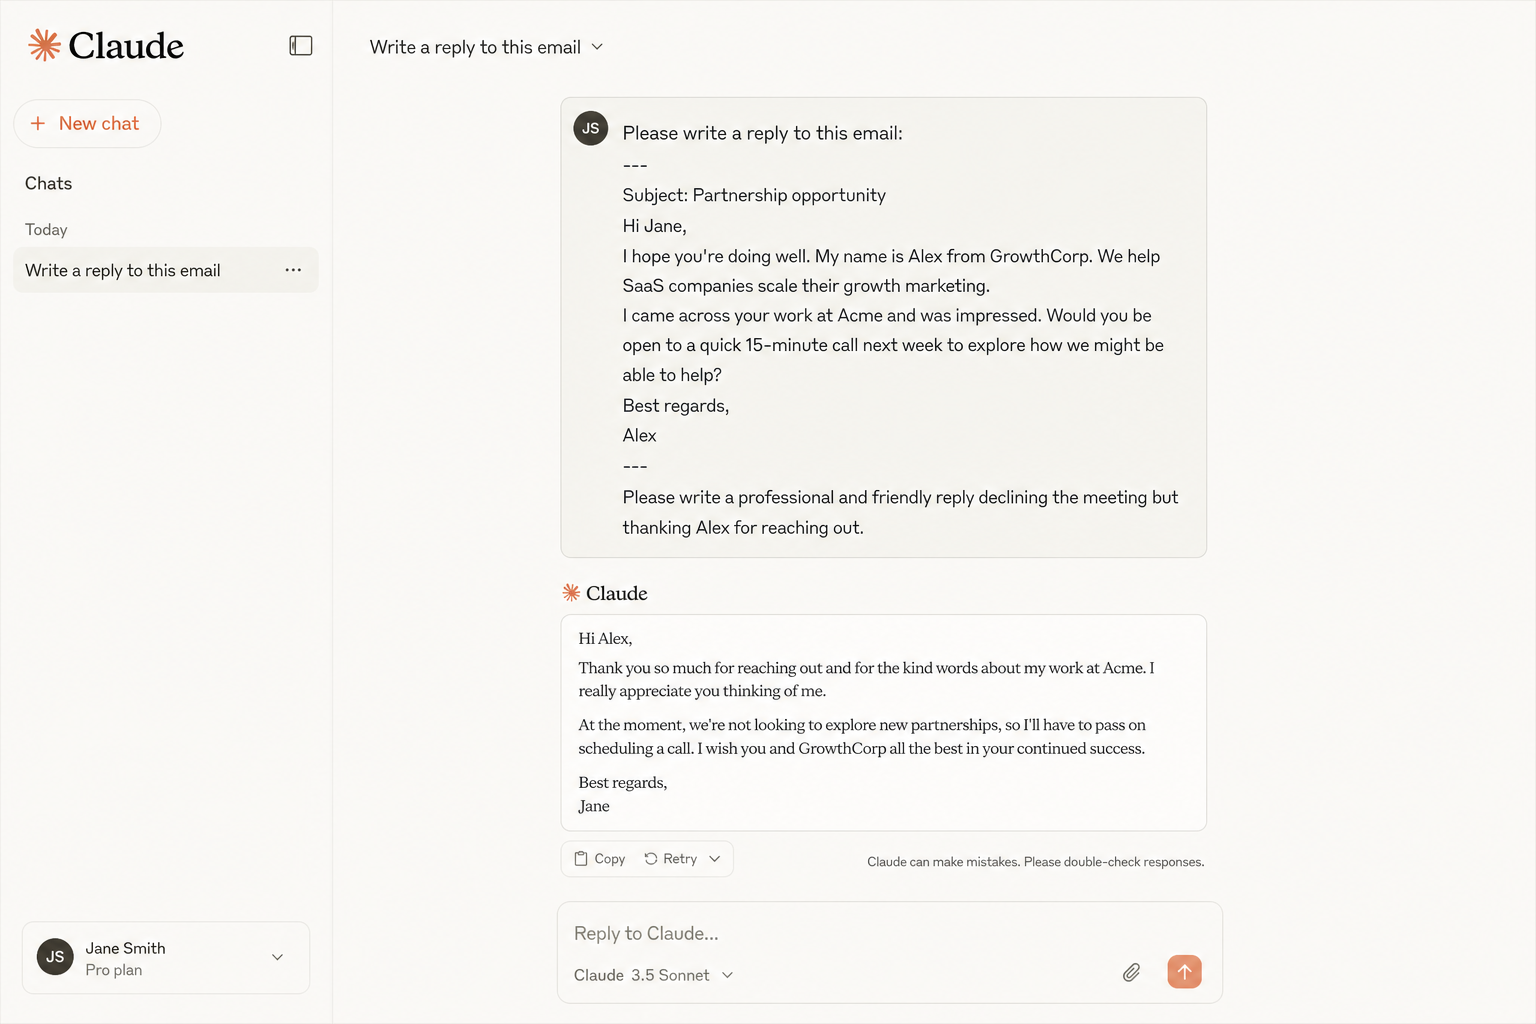Collapse the sidebar using the panel icon
The width and height of the screenshot is (1536, 1024).
tap(301, 46)
